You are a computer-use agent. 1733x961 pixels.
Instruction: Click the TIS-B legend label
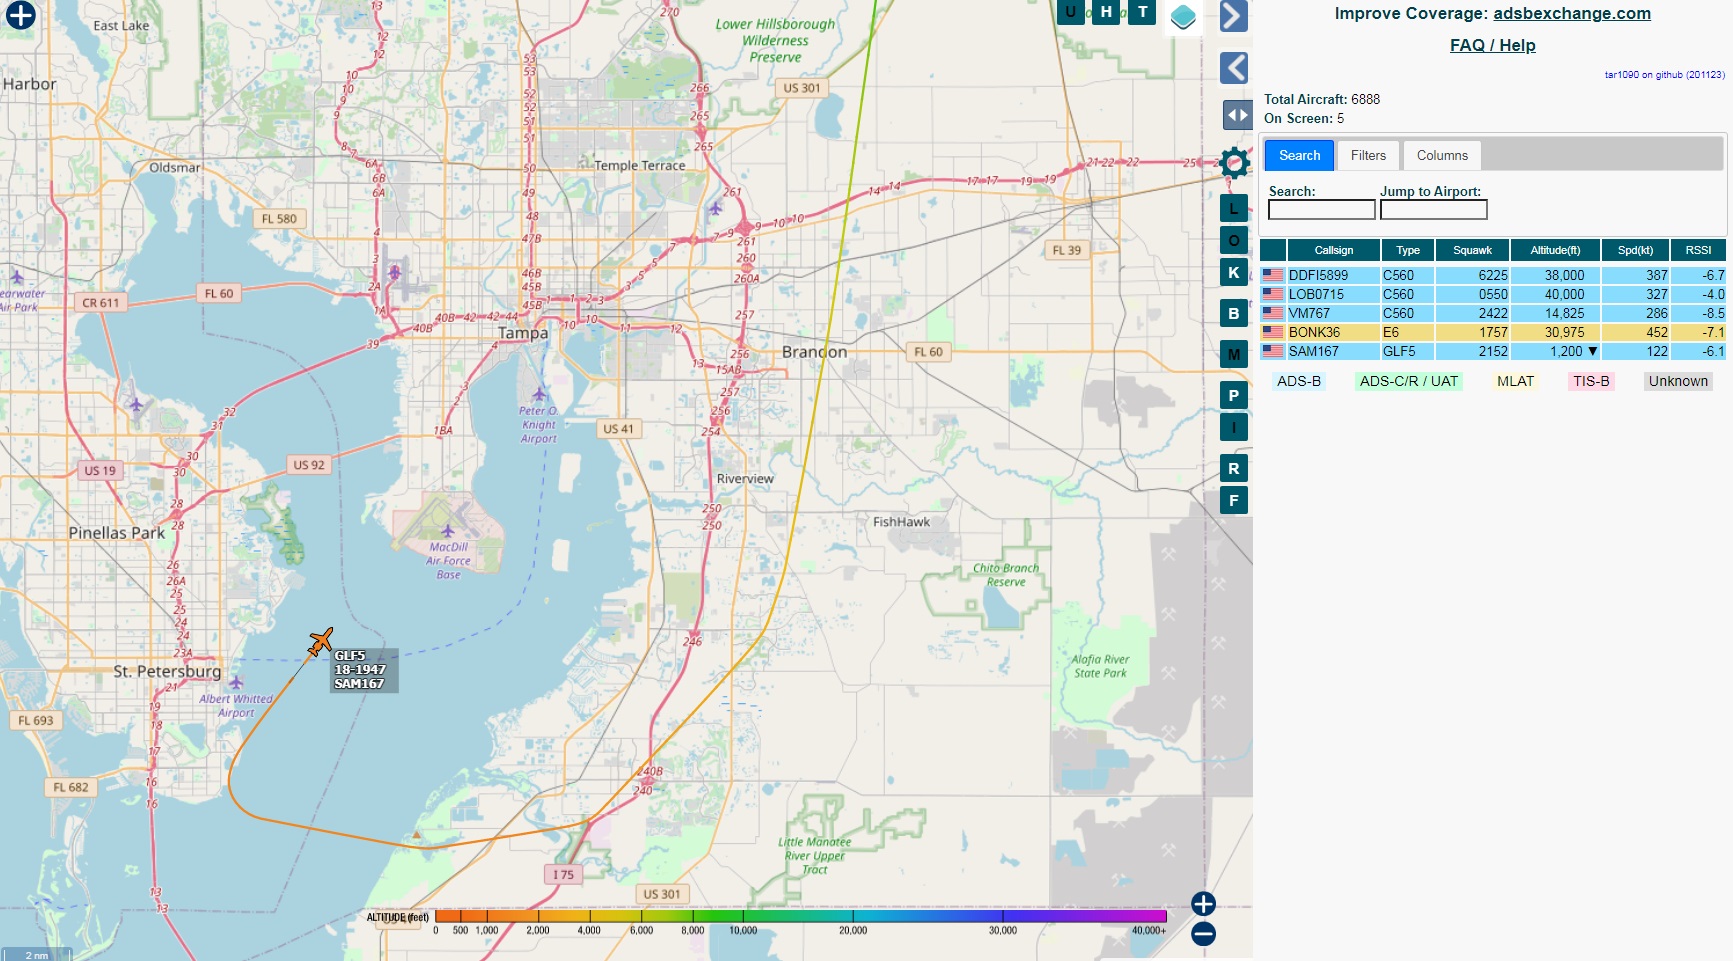click(1591, 381)
